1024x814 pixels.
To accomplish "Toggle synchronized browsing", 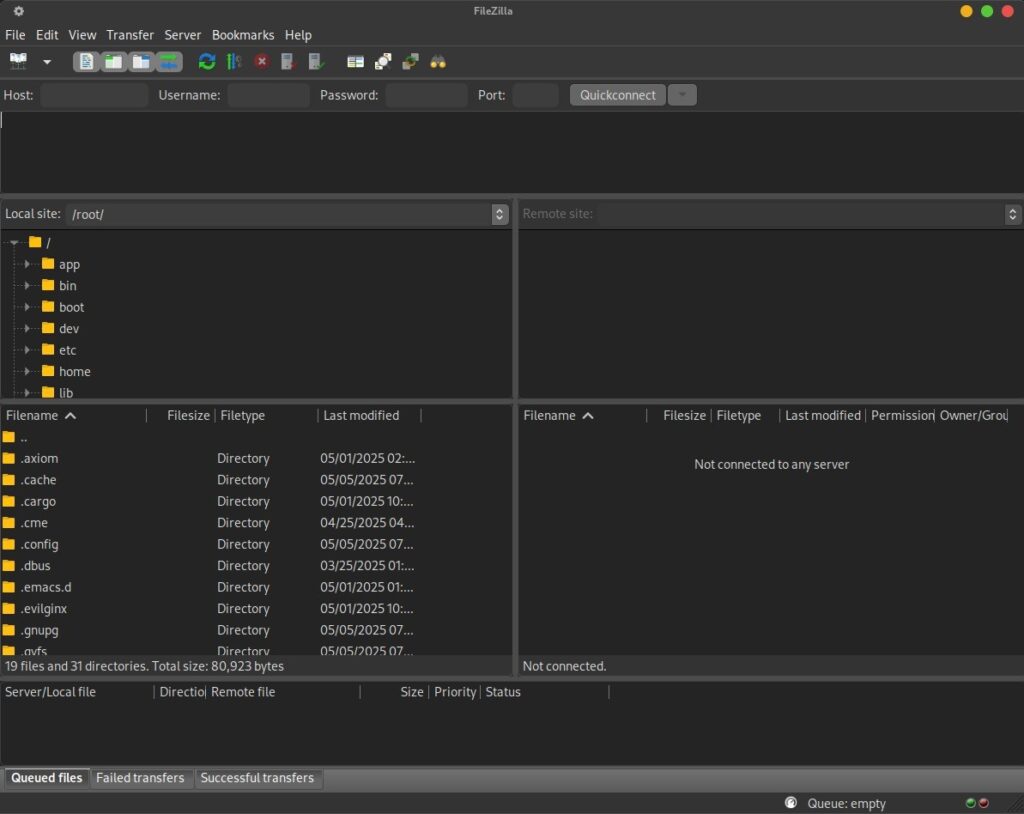I will (x=411, y=62).
